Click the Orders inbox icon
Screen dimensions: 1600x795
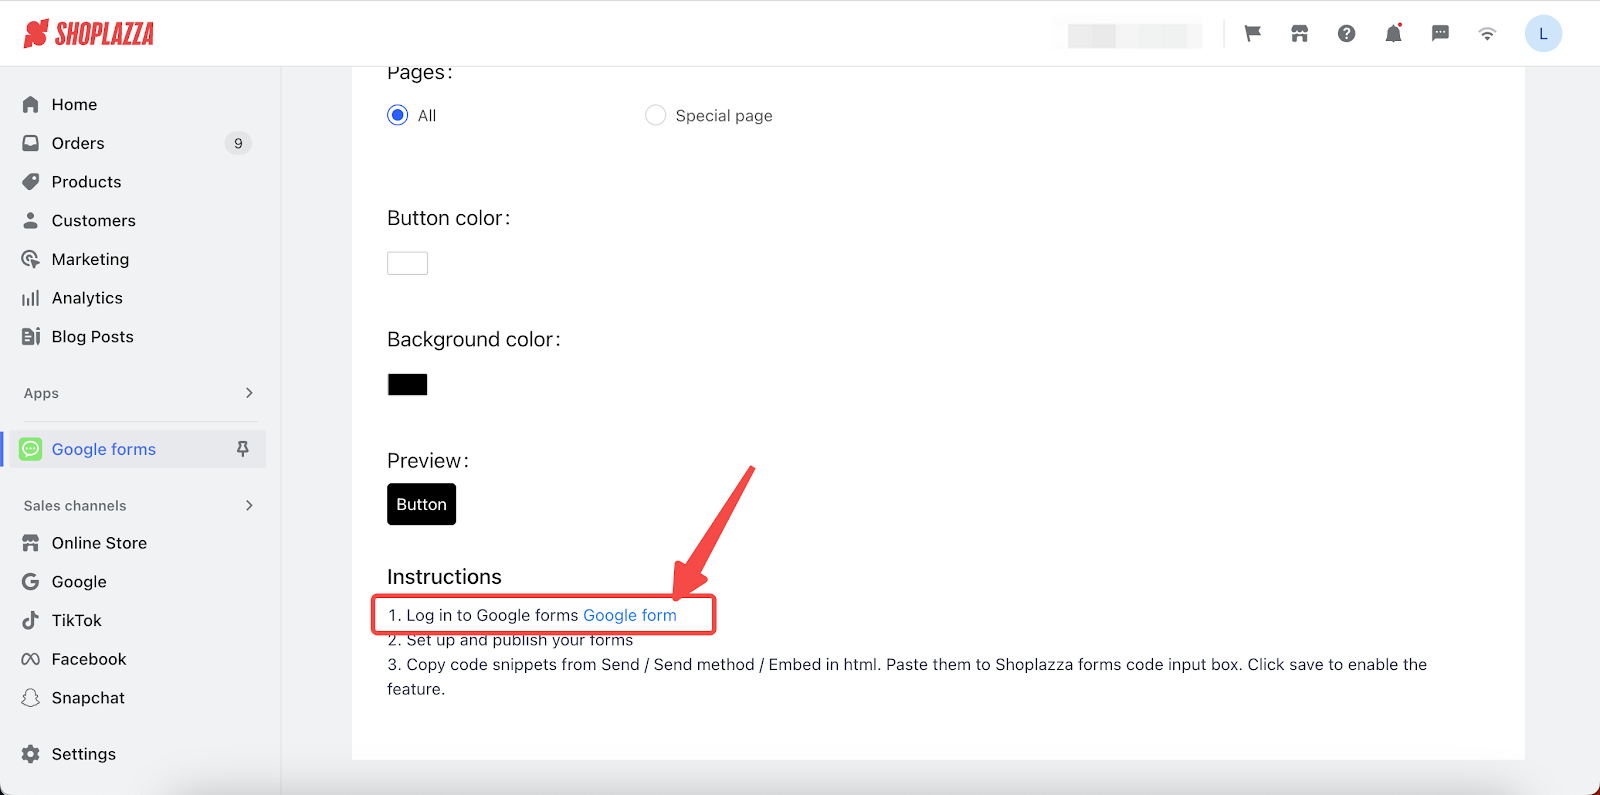tap(31, 143)
